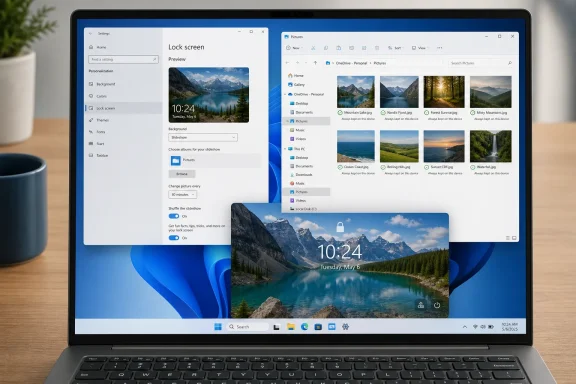Screen dimensions: 576x384
Task: Click the taskbar clock and date
Action: click(x=510, y=327)
